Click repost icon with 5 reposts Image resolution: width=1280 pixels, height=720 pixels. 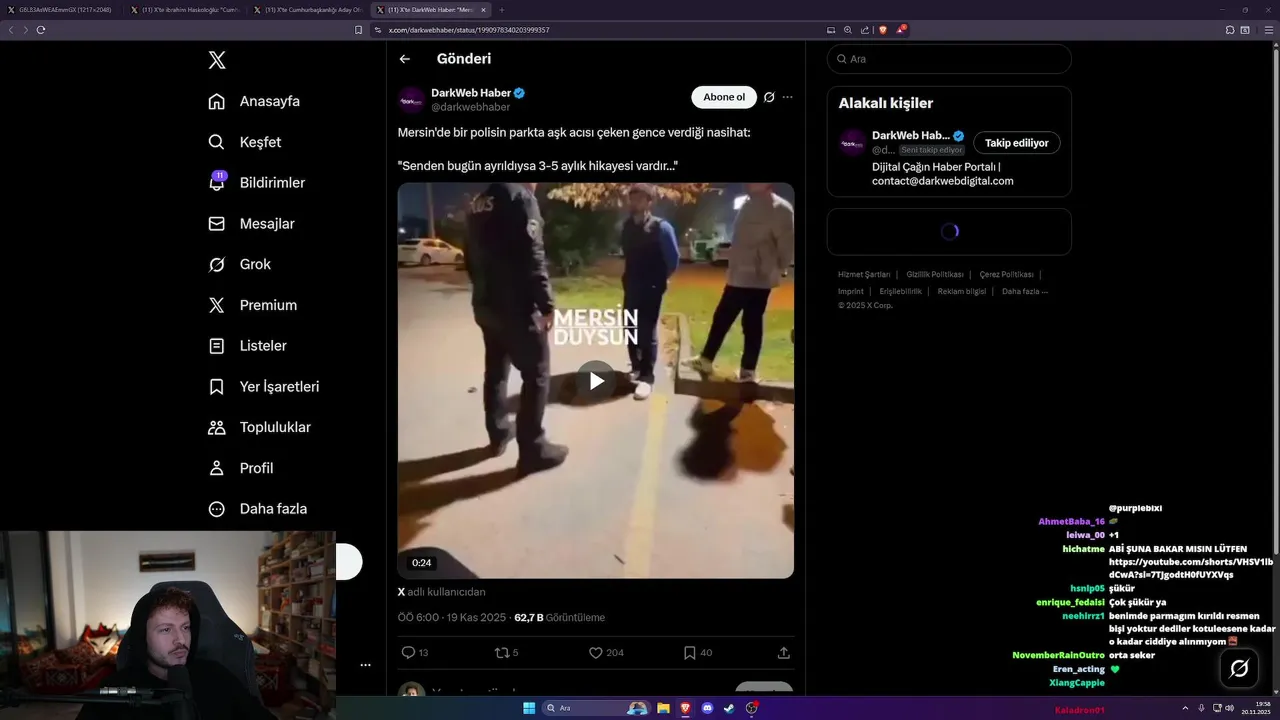click(x=502, y=652)
